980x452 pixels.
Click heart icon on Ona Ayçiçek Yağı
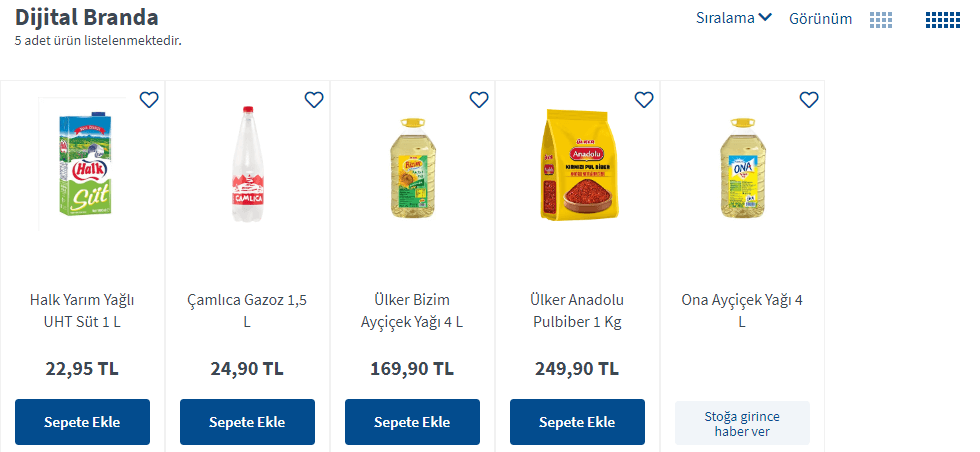click(809, 99)
